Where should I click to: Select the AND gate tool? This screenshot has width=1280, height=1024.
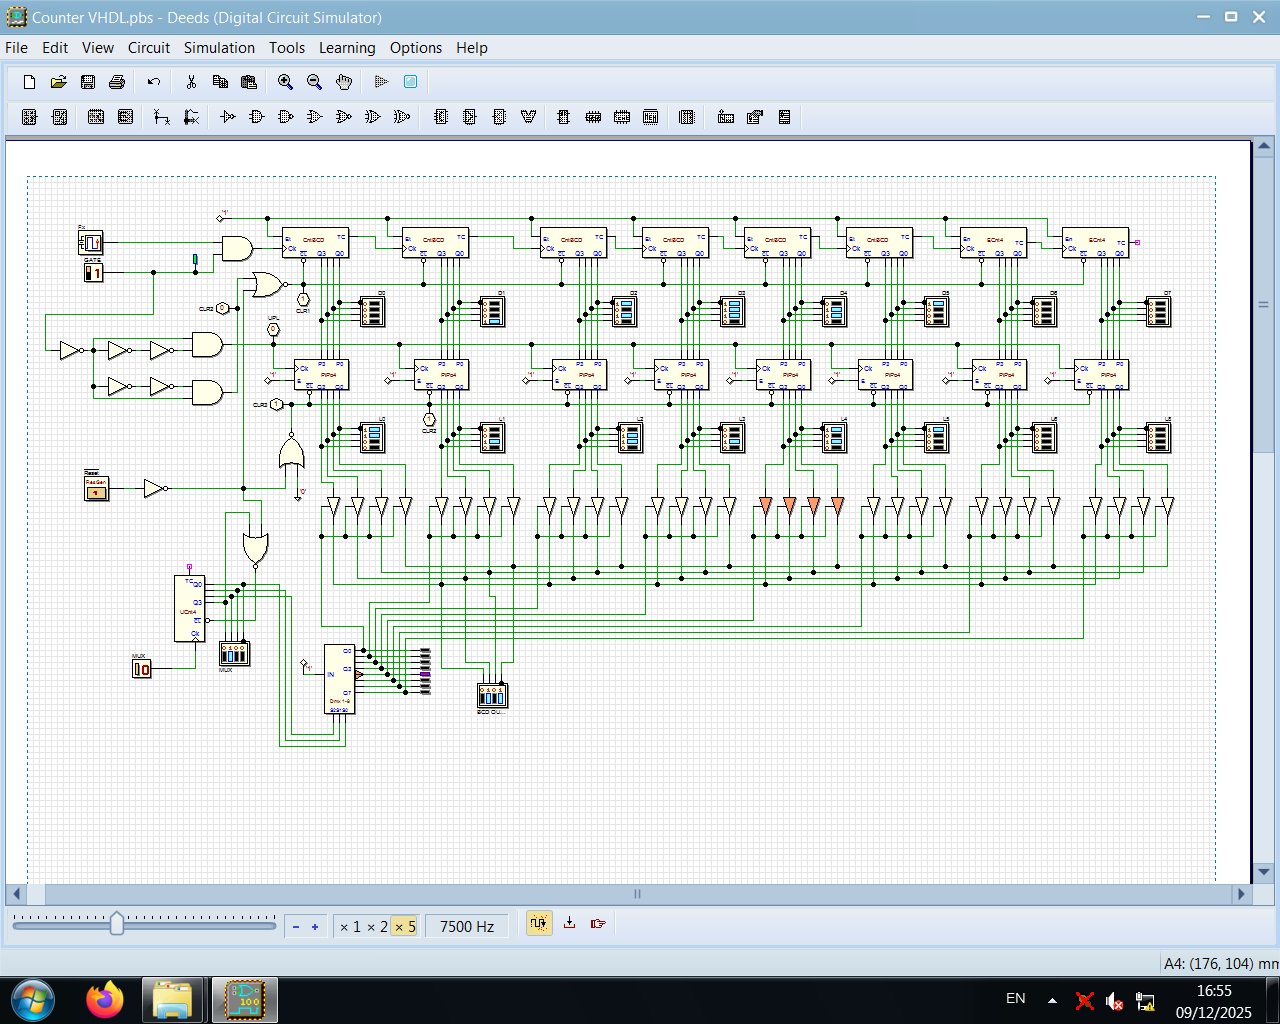256,117
